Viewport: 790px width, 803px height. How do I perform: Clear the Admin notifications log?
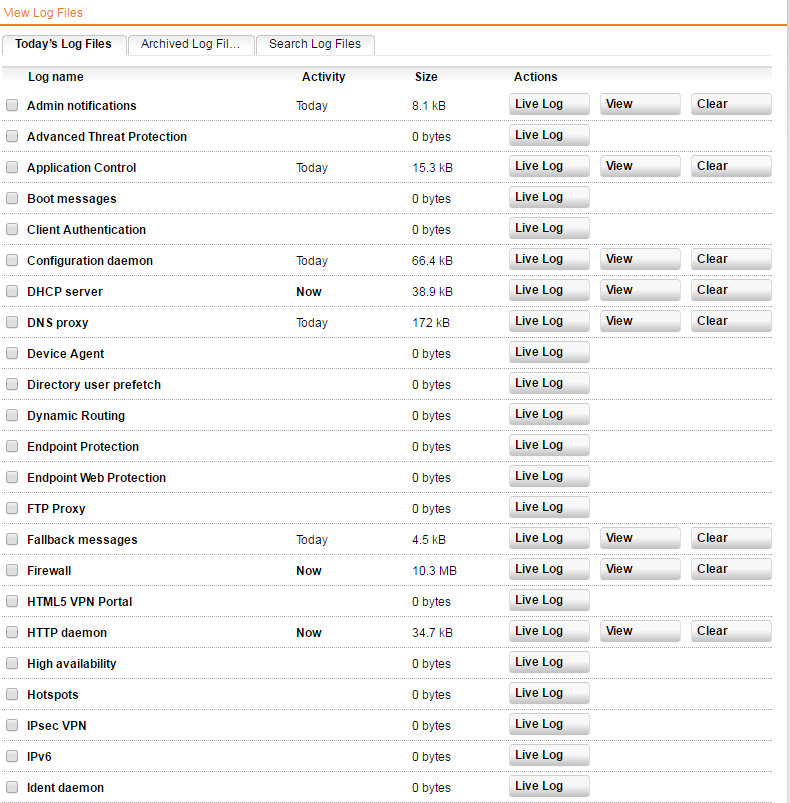(x=731, y=104)
